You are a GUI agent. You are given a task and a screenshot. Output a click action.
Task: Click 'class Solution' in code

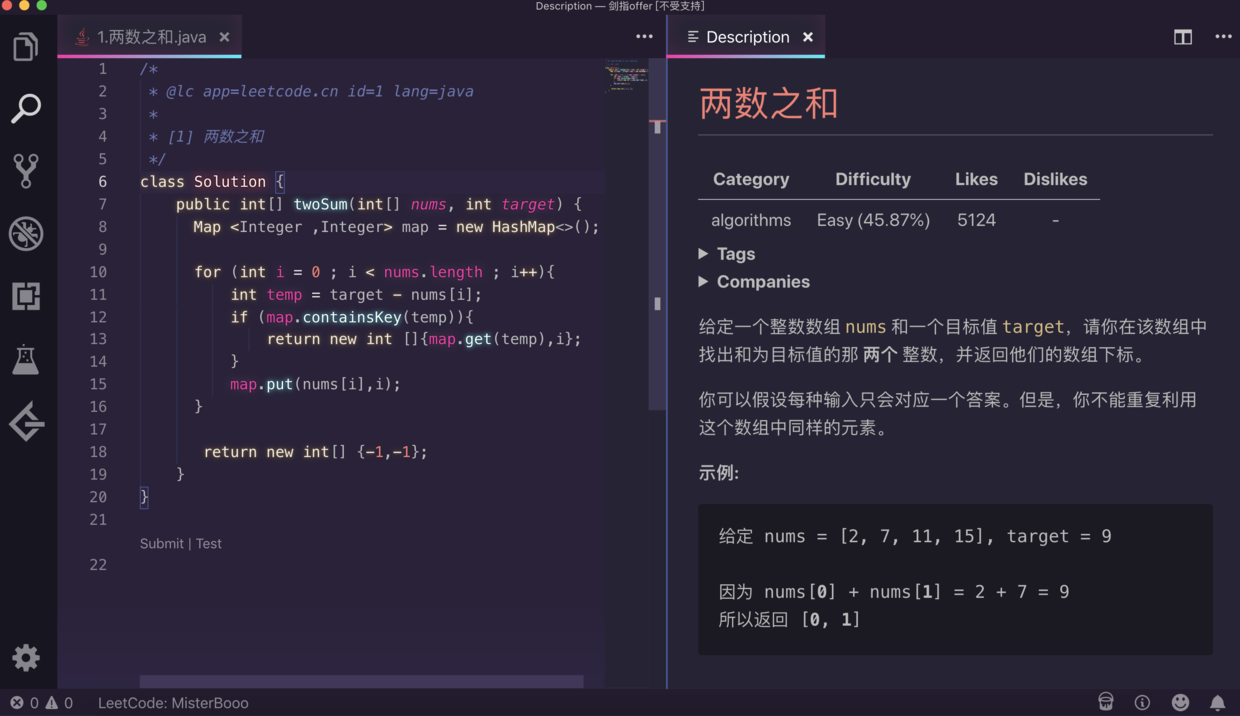pos(203,182)
